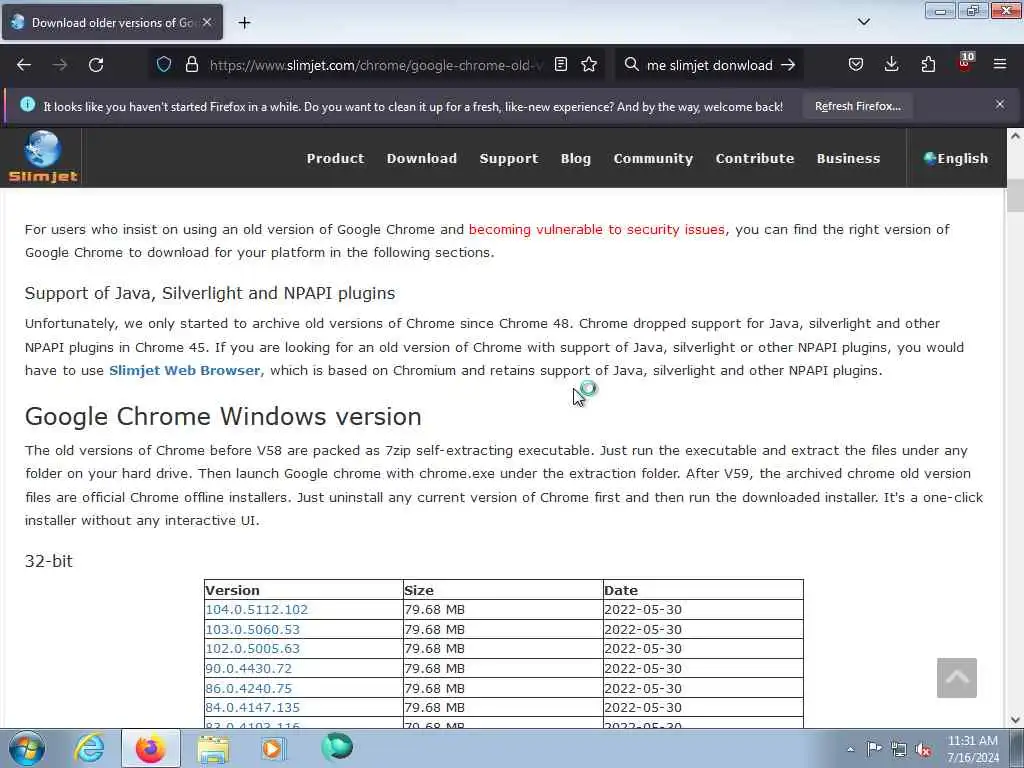Click the Refresh Firefox button

857,106
